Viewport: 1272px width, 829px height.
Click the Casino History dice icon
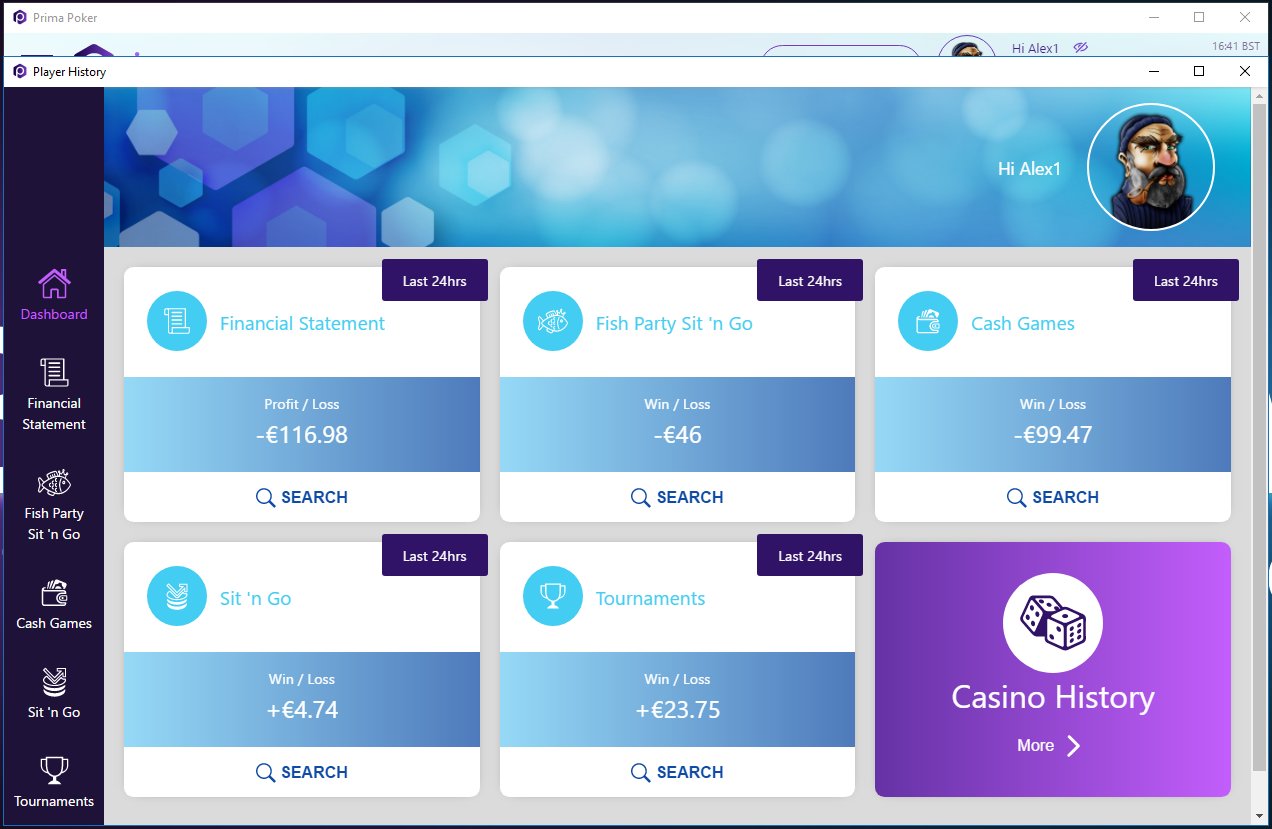tap(1052, 622)
